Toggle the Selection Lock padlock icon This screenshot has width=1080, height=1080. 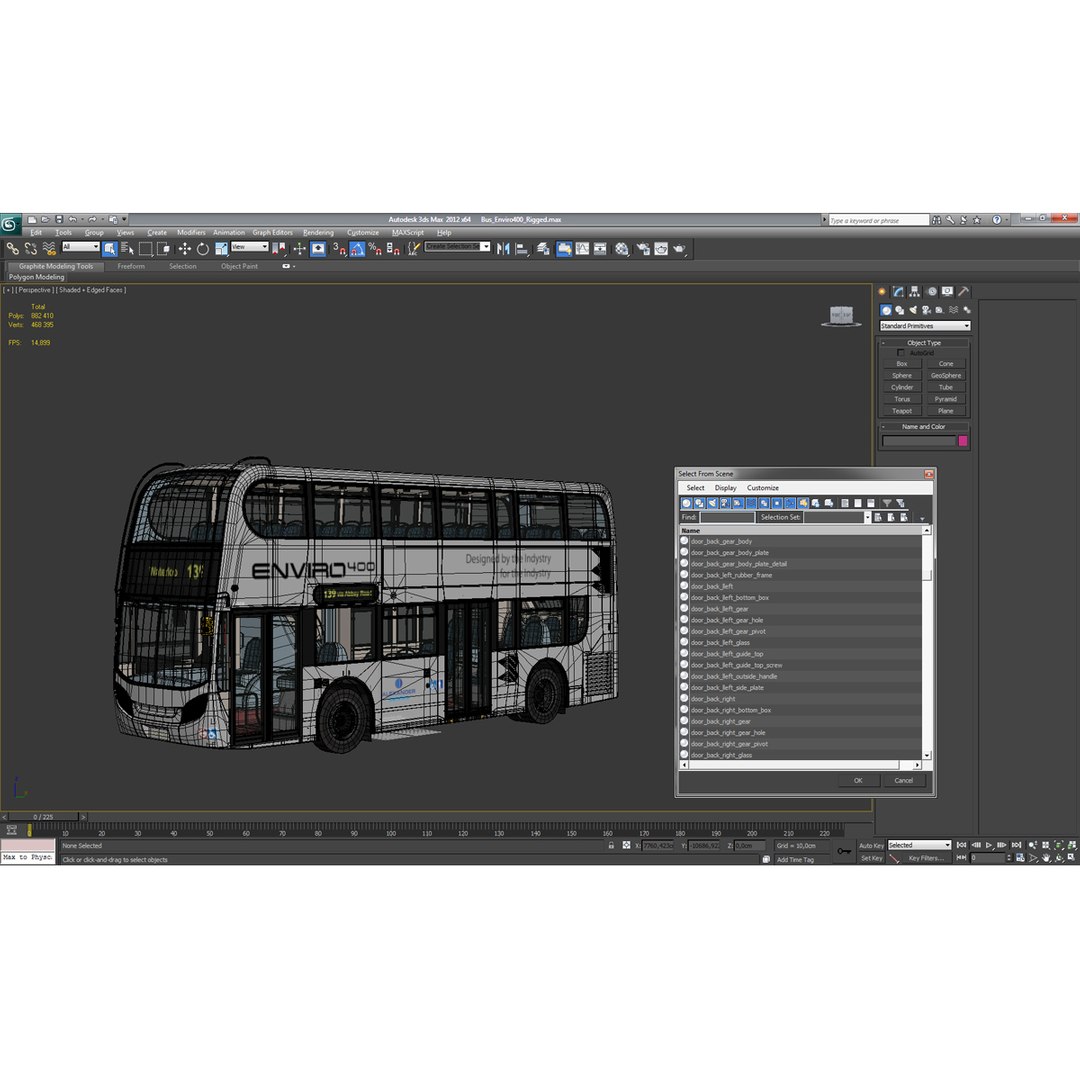tap(611, 845)
